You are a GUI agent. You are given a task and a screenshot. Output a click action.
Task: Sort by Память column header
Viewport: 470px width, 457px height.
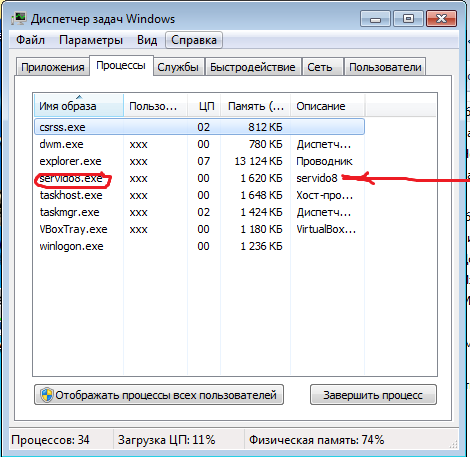point(256,106)
